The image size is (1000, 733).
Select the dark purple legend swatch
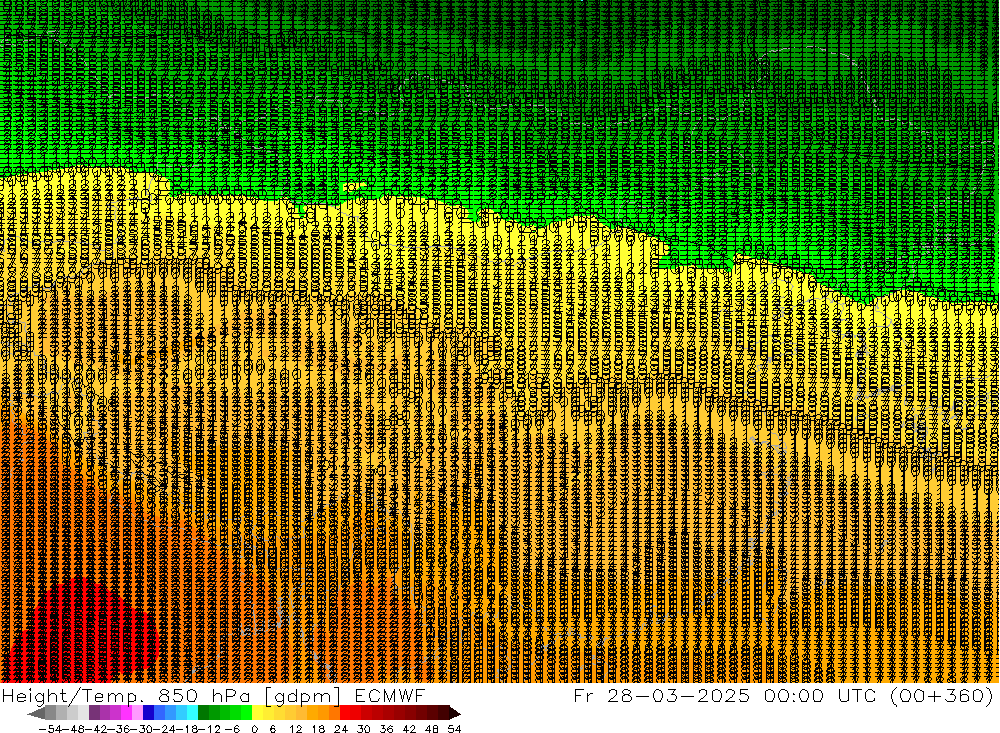[94, 713]
